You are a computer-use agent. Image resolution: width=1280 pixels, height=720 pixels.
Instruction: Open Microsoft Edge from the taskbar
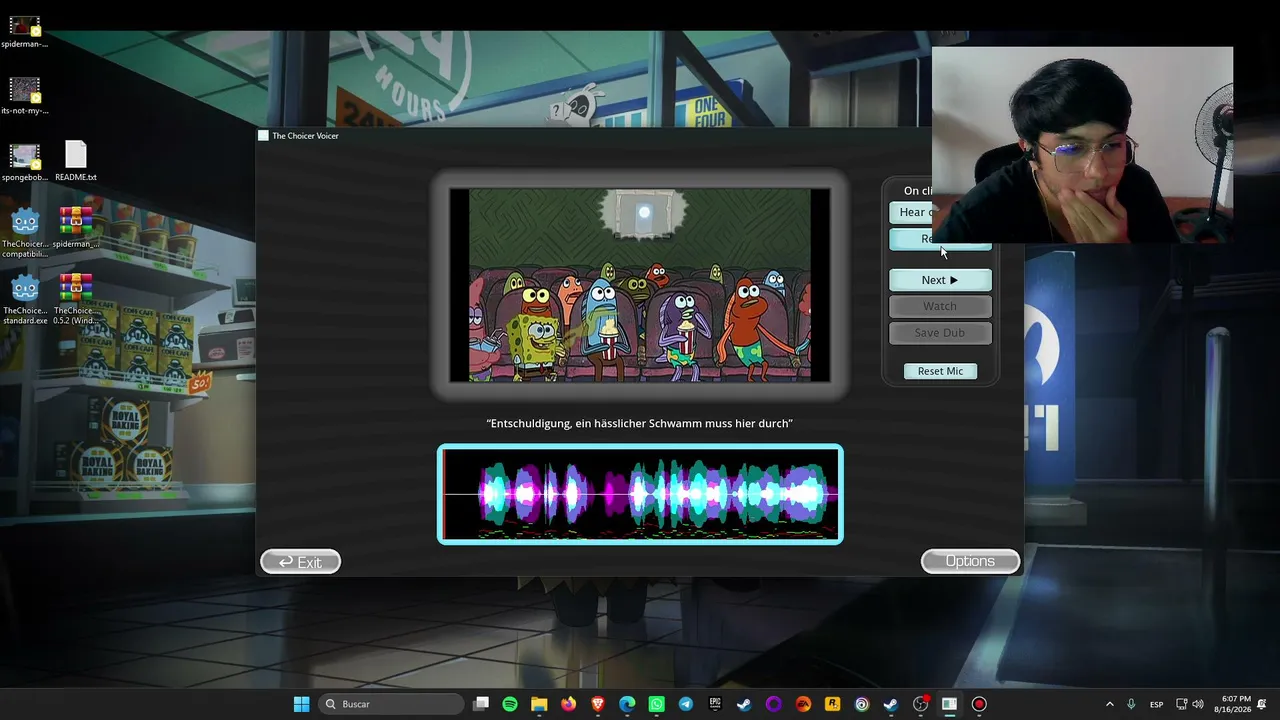(x=627, y=704)
